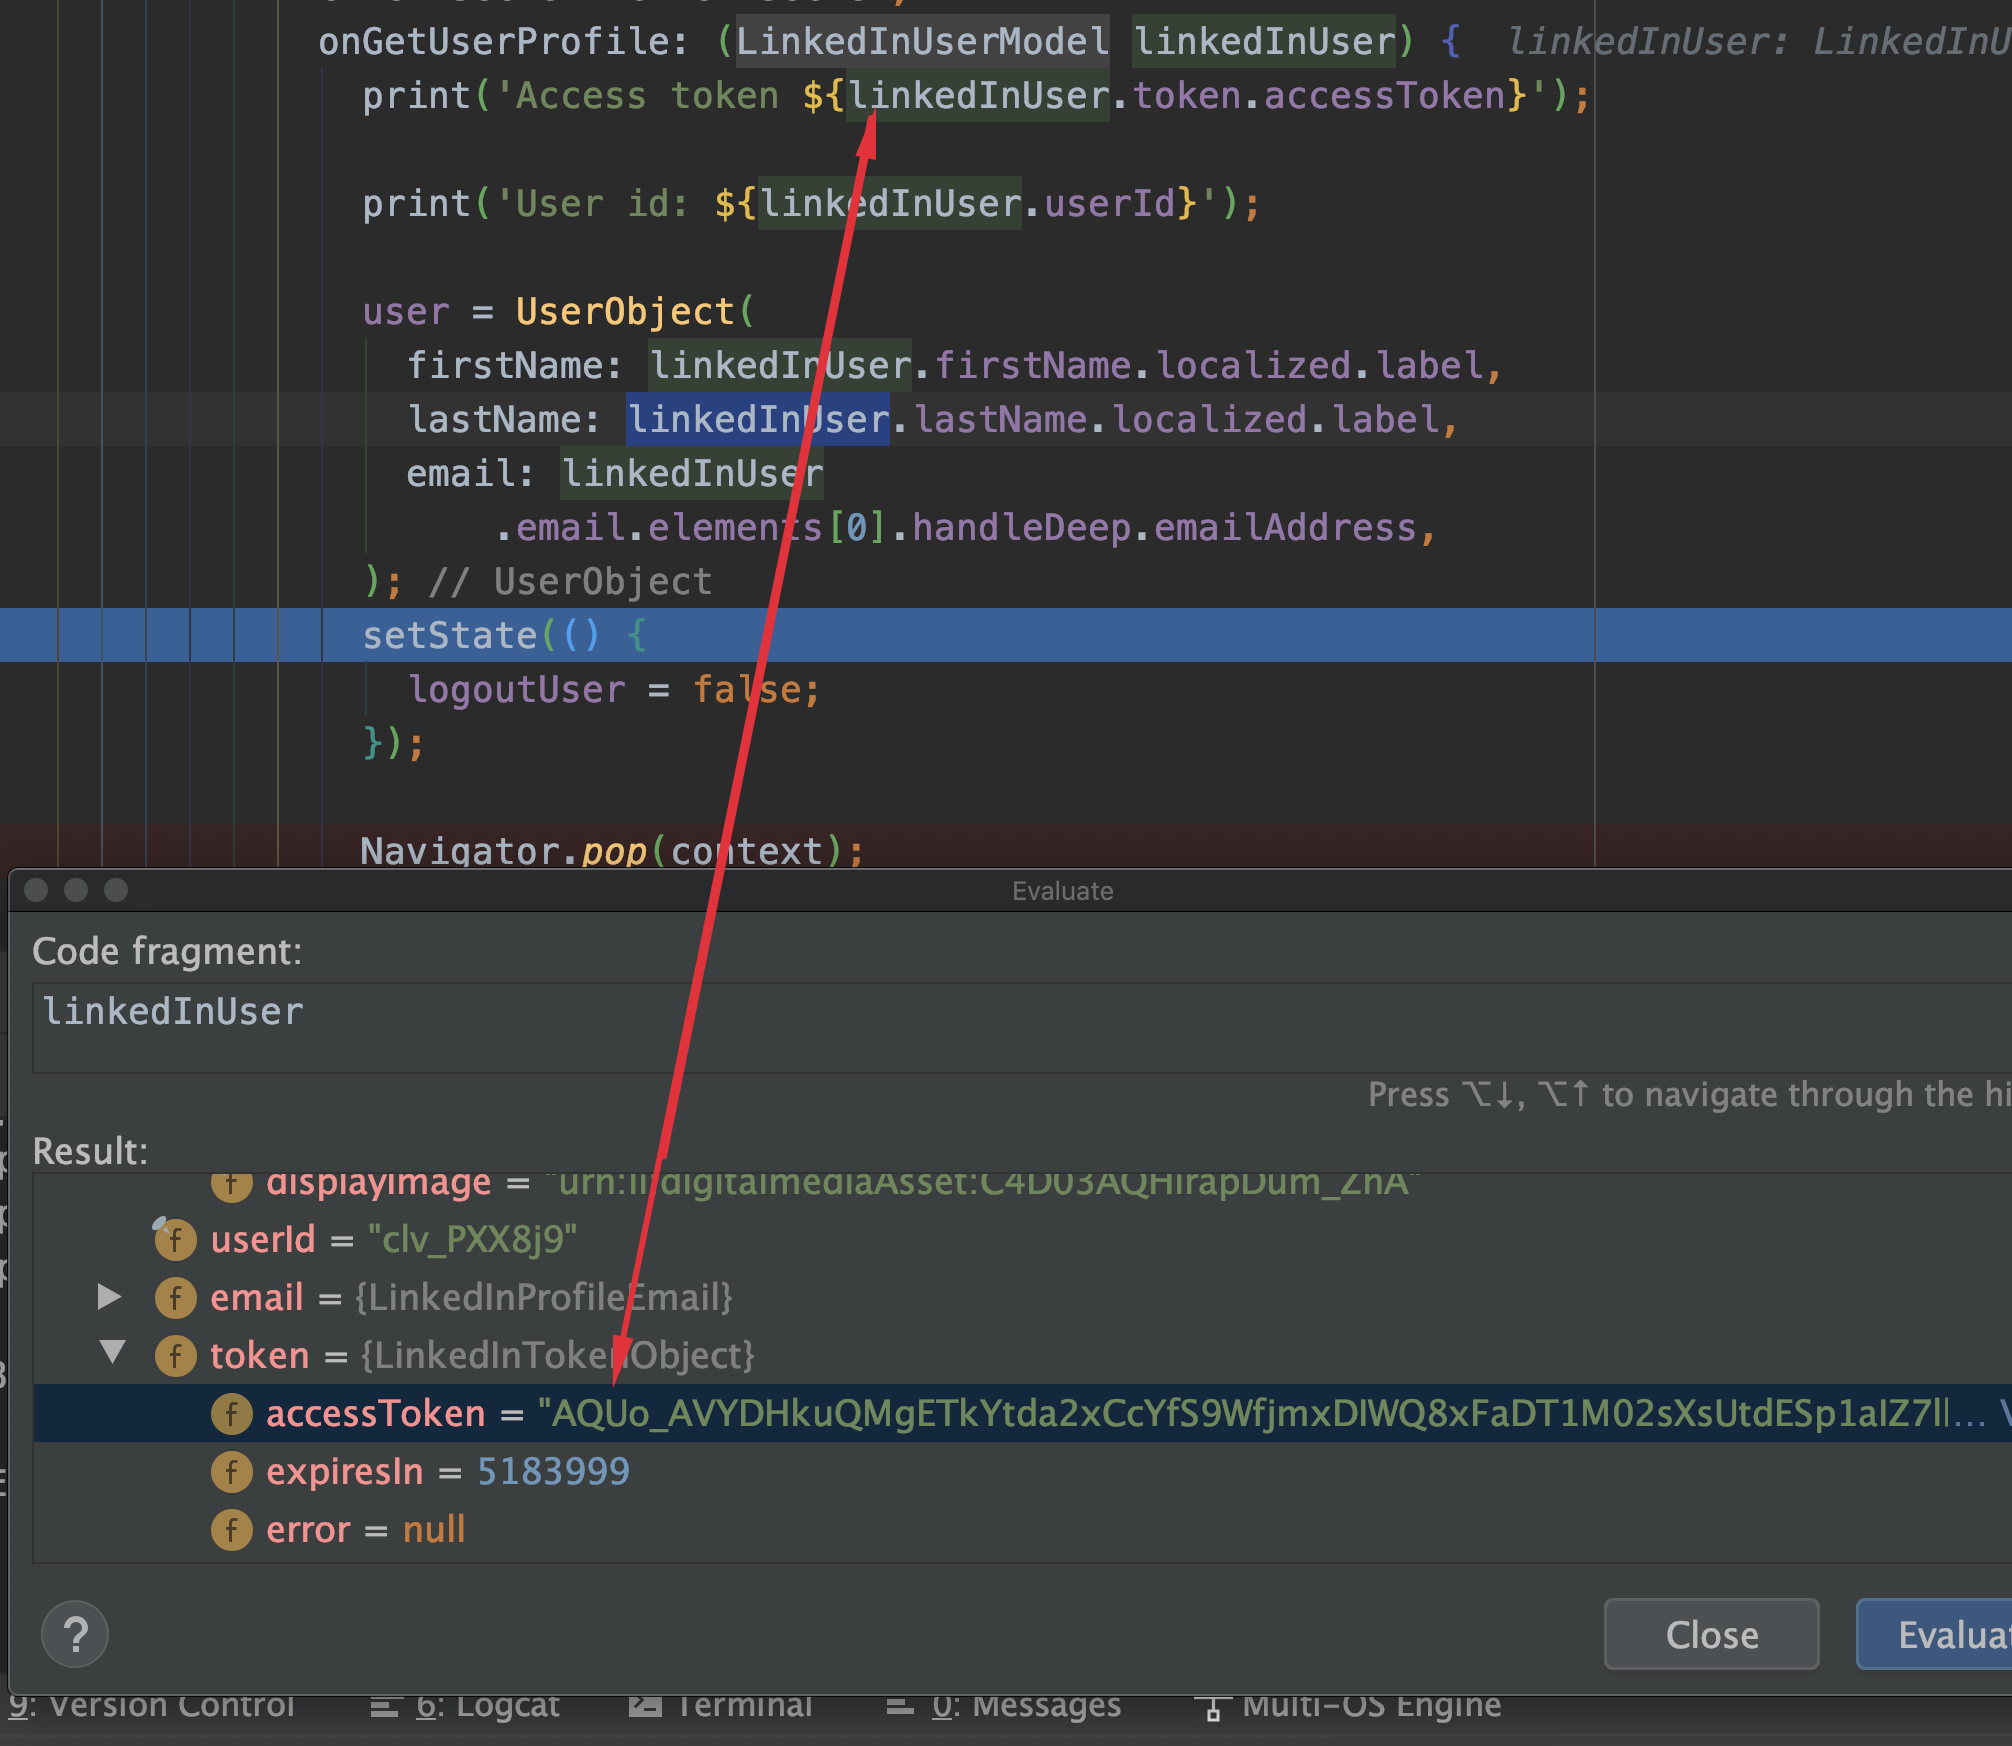Screen dimensions: 2012x1746
Task: Click the field icon next to email
Action: coord(175,1298)
